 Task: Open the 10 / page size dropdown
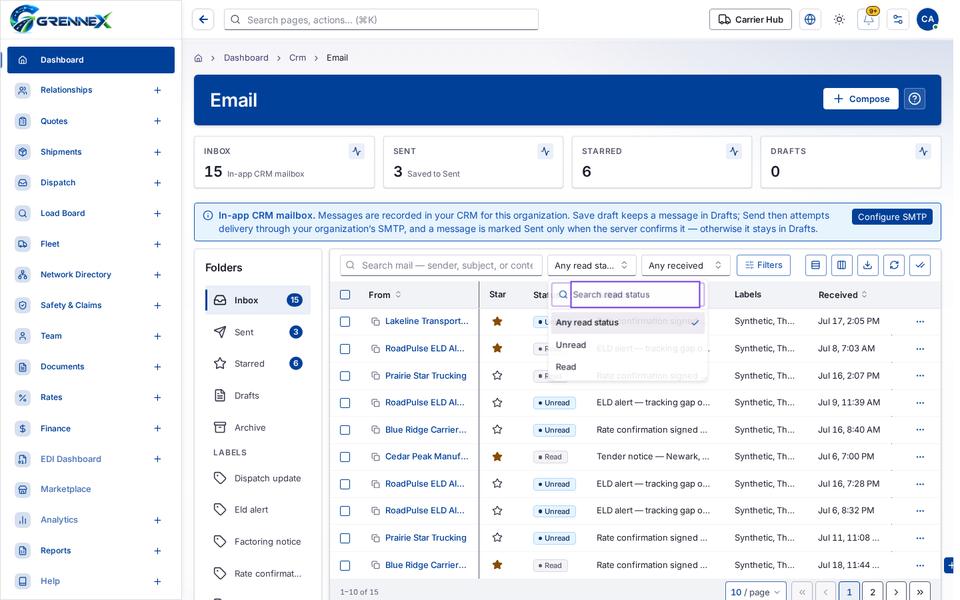(756, 592)
